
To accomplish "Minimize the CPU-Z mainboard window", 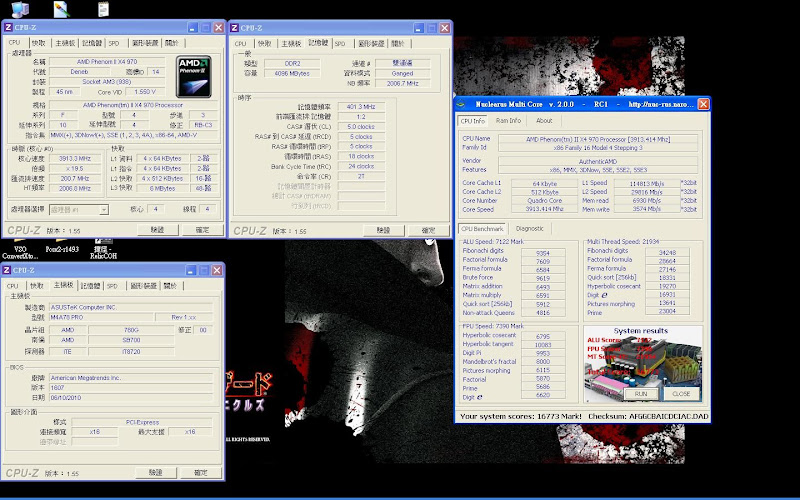I will tap(191, 270).
